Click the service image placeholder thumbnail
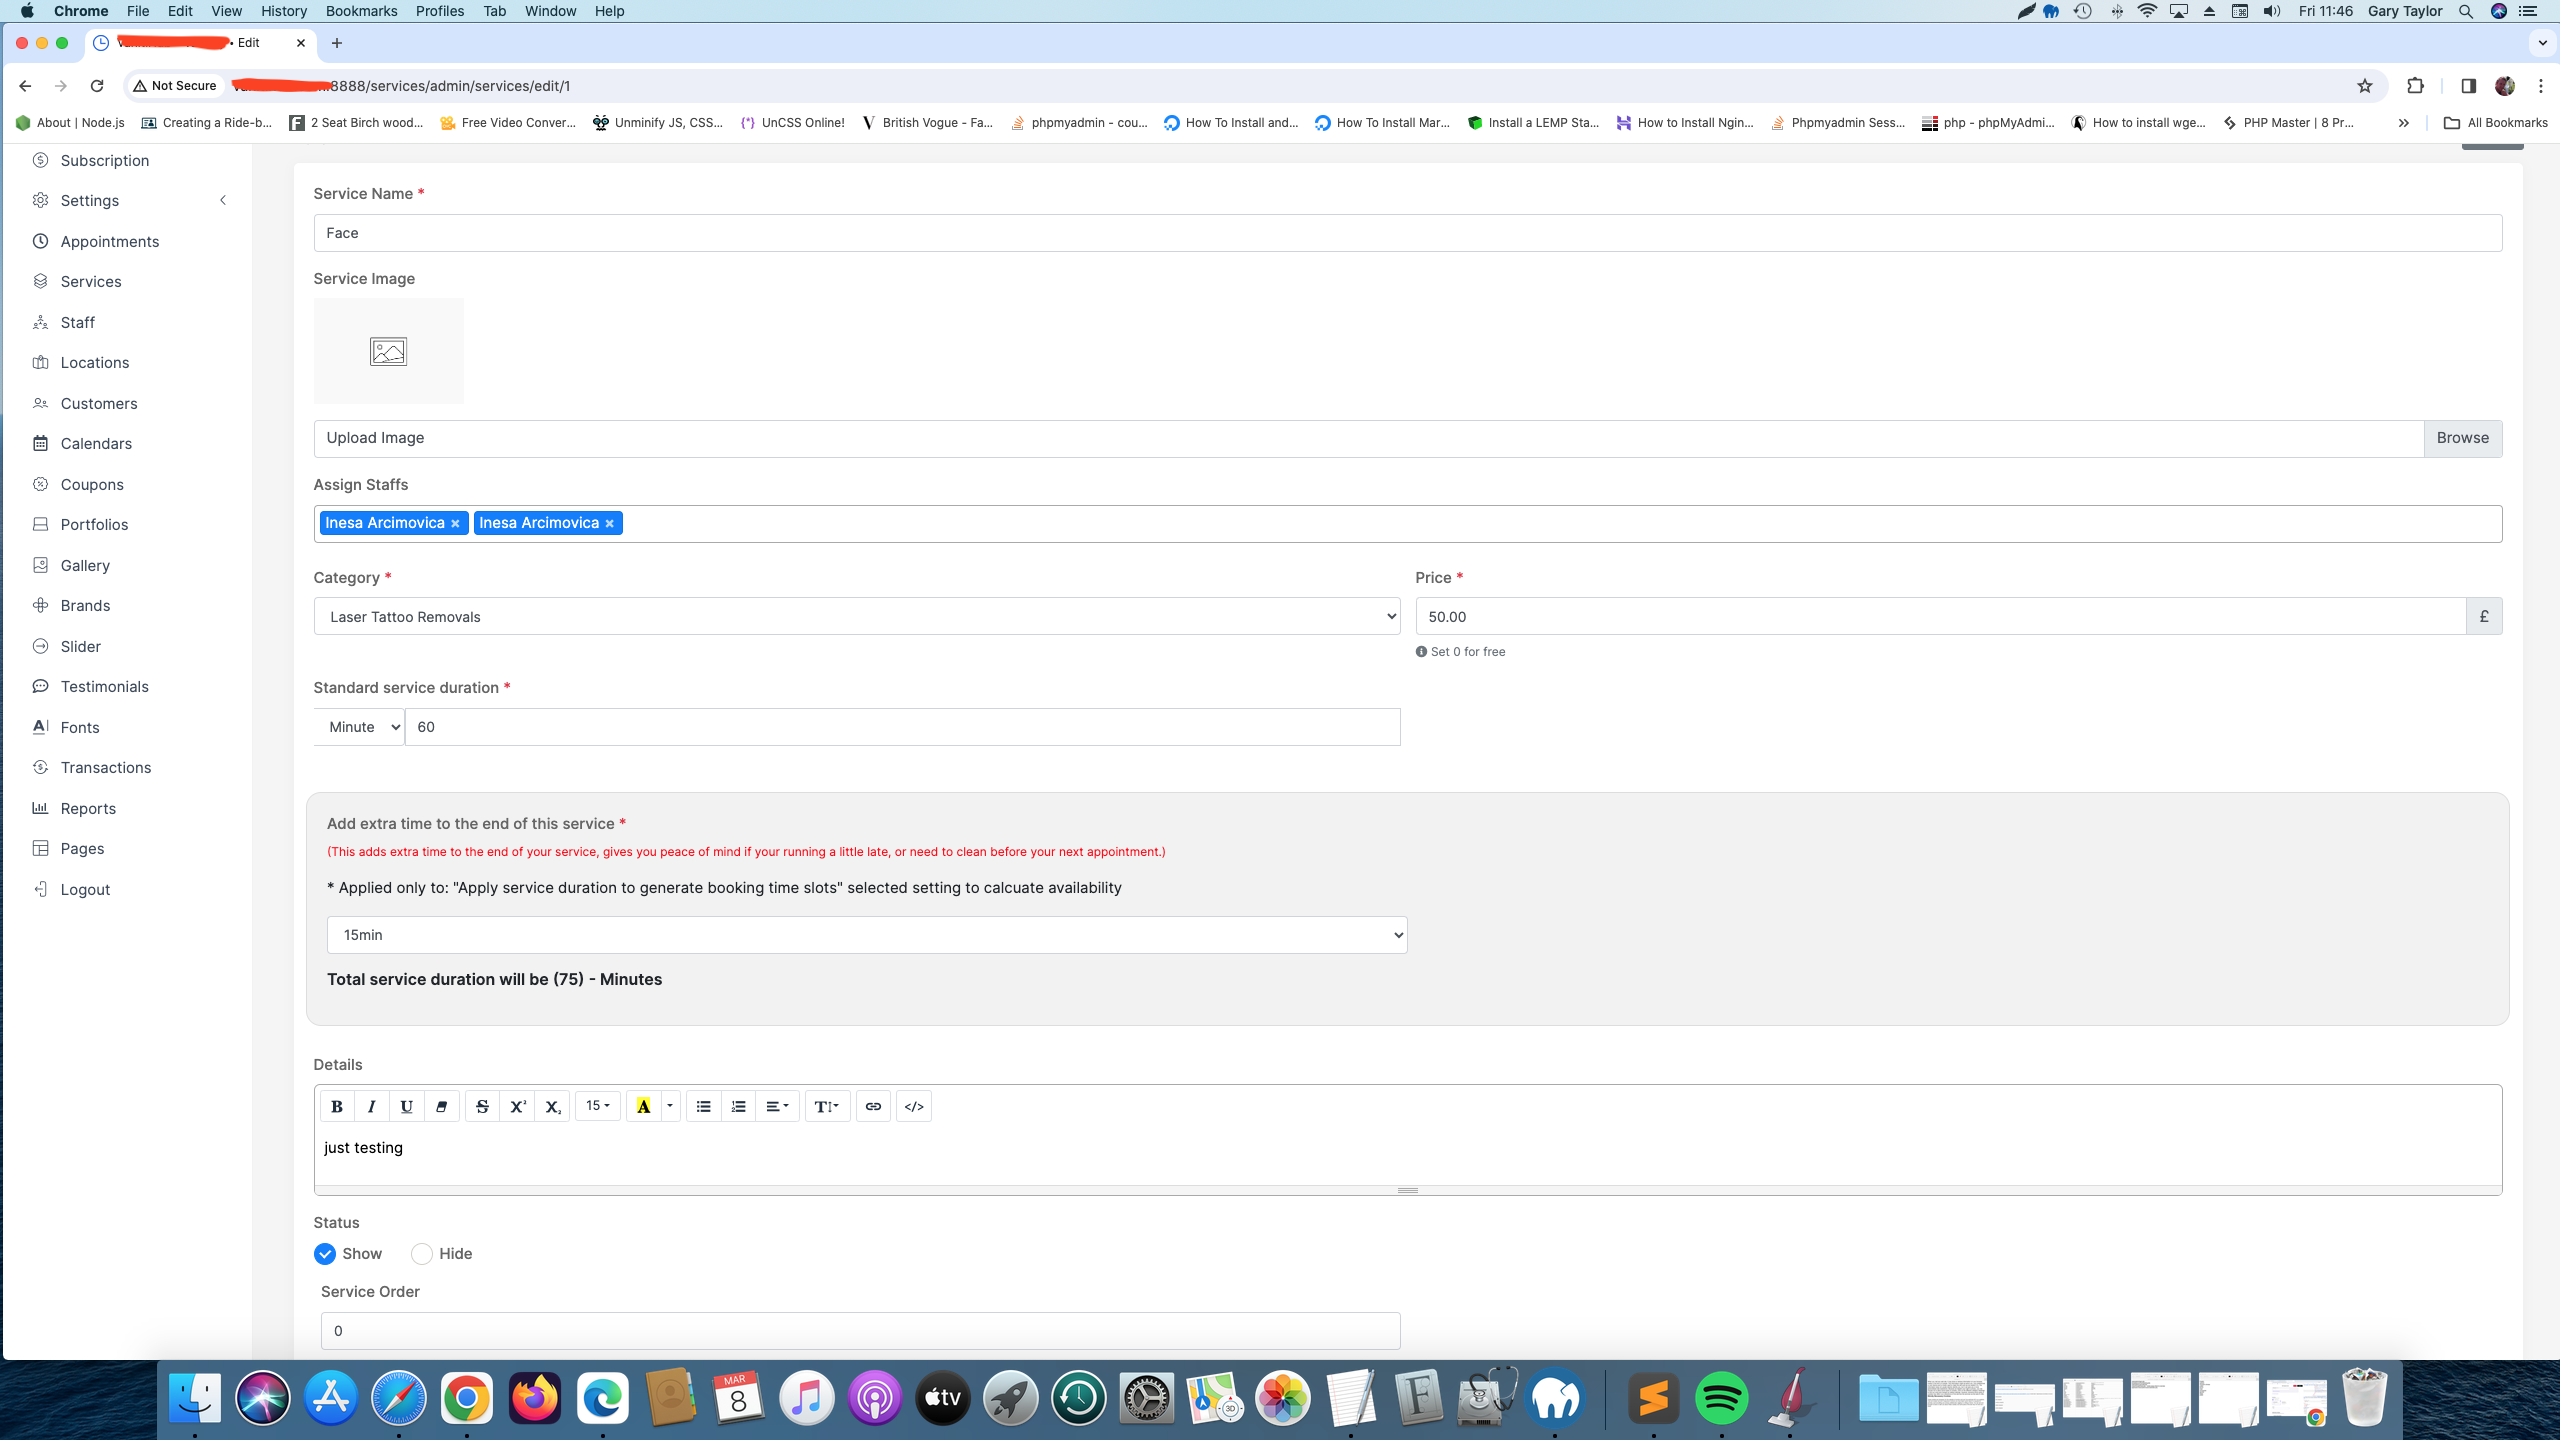The image size is (2560, 1440). click(389, 351)
